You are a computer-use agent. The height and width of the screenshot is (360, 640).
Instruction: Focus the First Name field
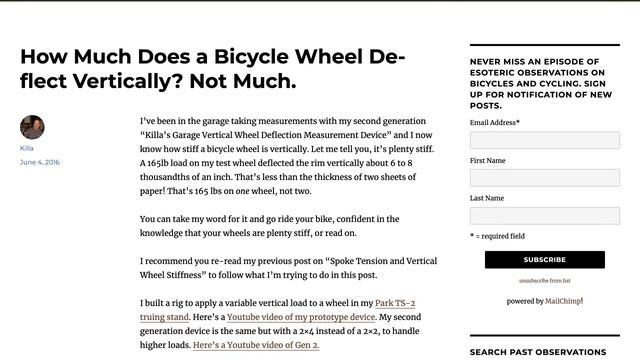[x=544, y=178]
